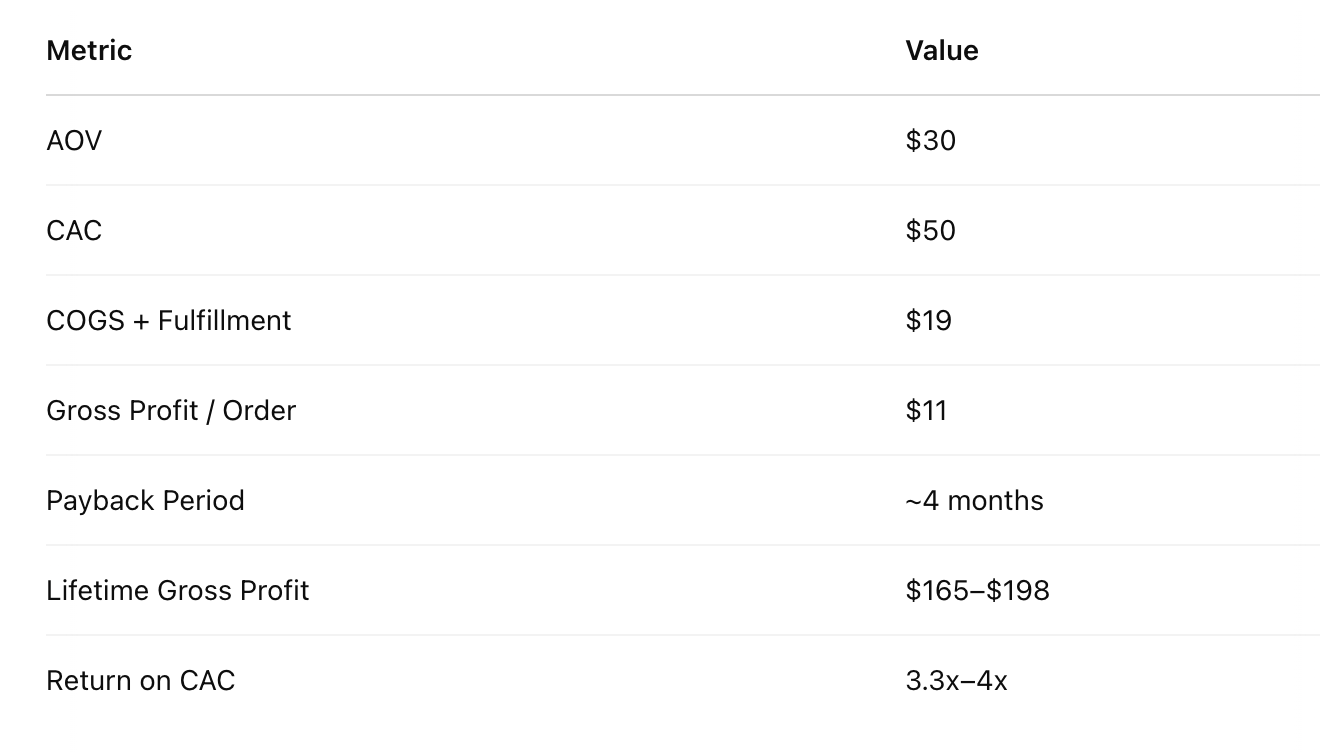Select the Payback Period label
This screenshot has width=1320, height=754.
click(x=145, y=501)
